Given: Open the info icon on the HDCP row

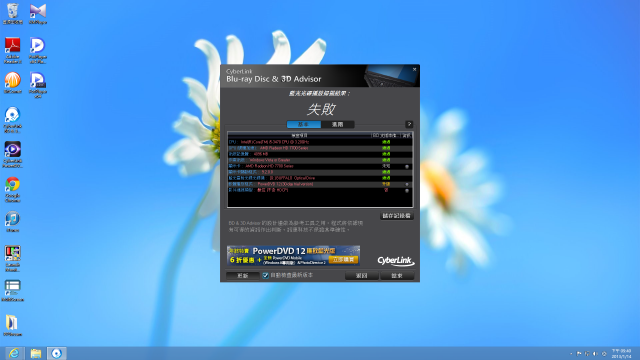Looking at the screenshot, I should pos(407,191).
